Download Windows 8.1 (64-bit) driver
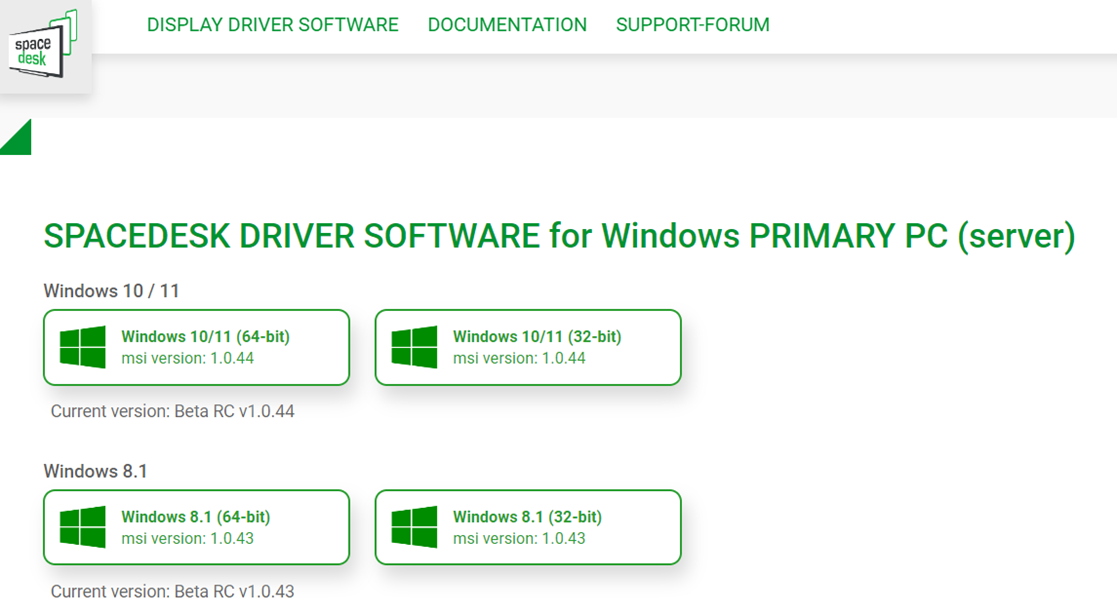Image resolution: width=1117 pixels, height=615 pixels. click(197, 527)
